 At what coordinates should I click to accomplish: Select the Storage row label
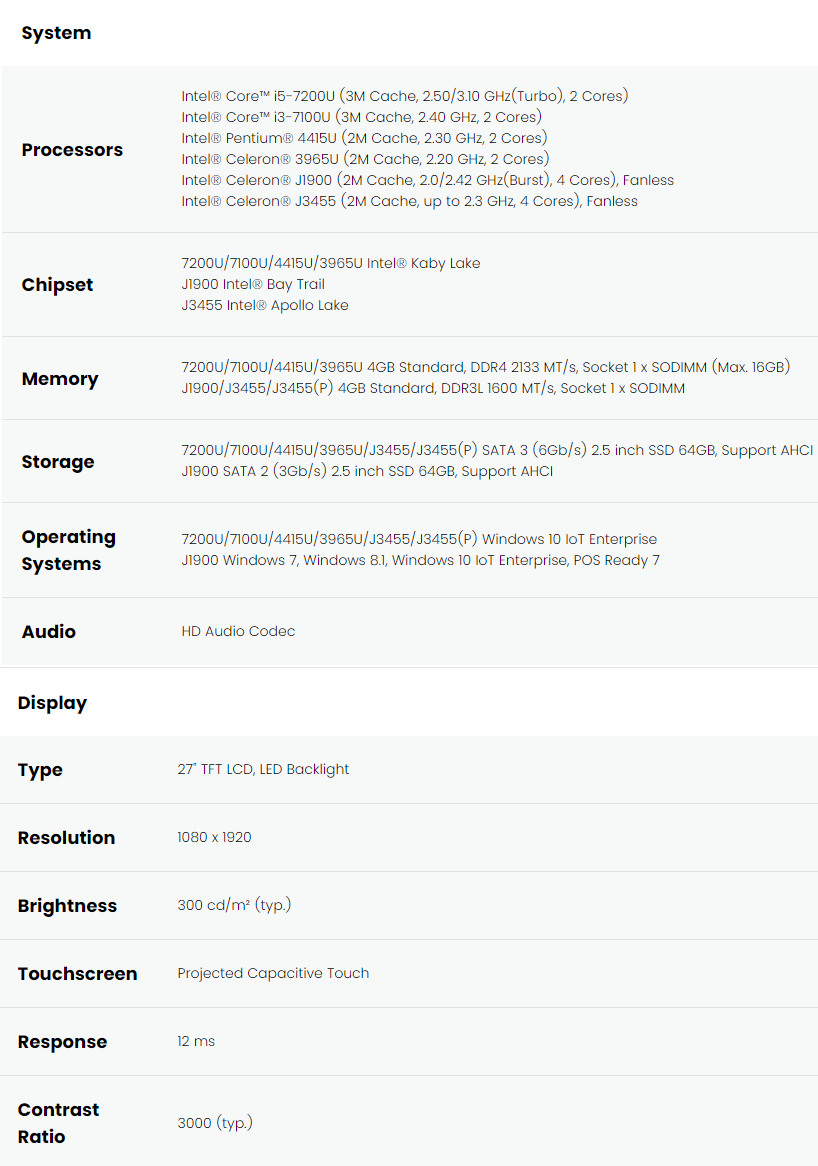[x=58, y=462]
